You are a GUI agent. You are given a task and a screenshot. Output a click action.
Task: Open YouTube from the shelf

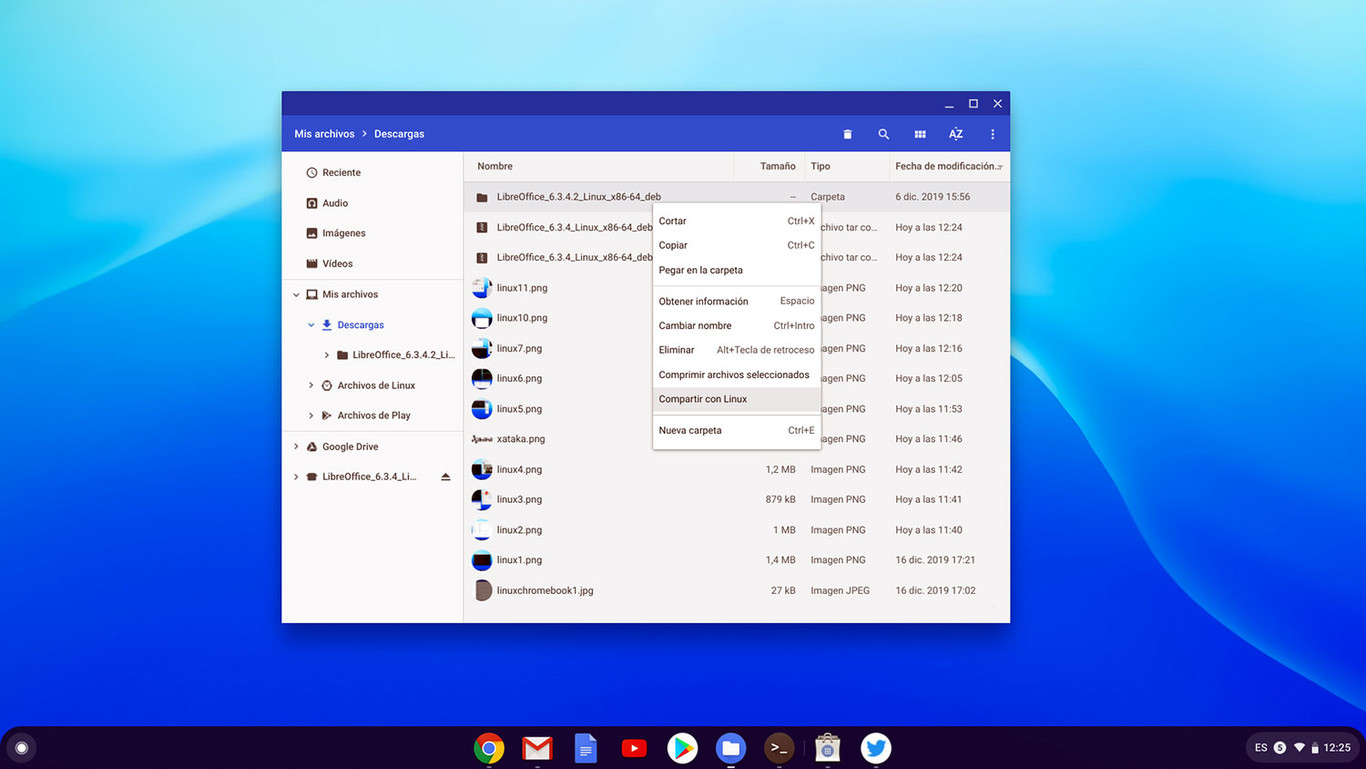[x=633, y=747]
